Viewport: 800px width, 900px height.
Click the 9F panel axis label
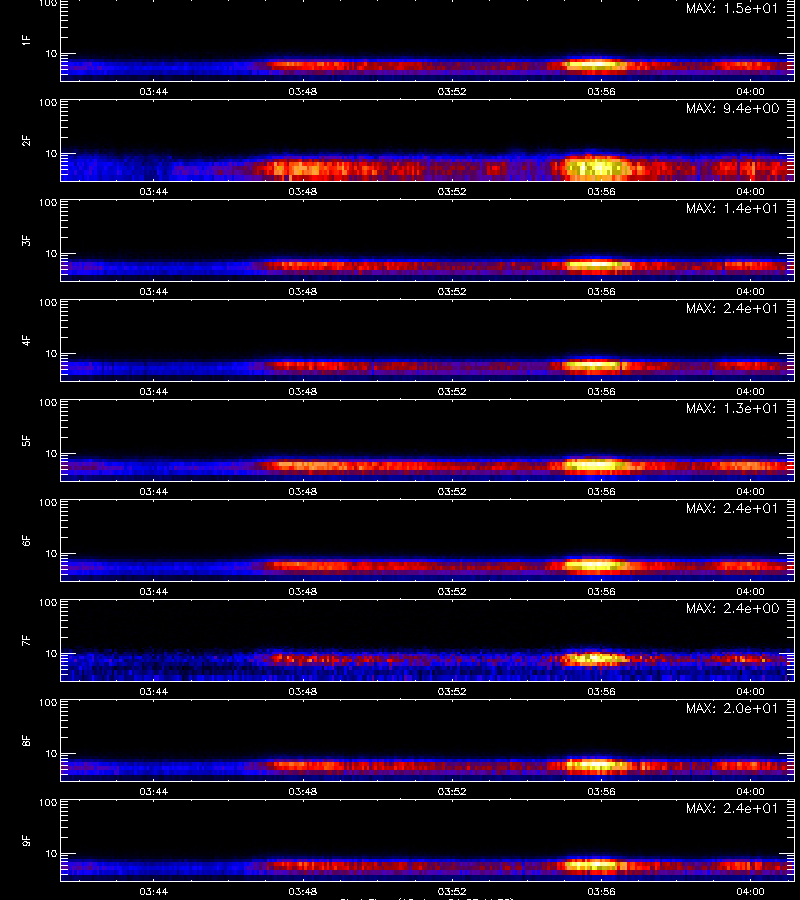tap(26, 840)
